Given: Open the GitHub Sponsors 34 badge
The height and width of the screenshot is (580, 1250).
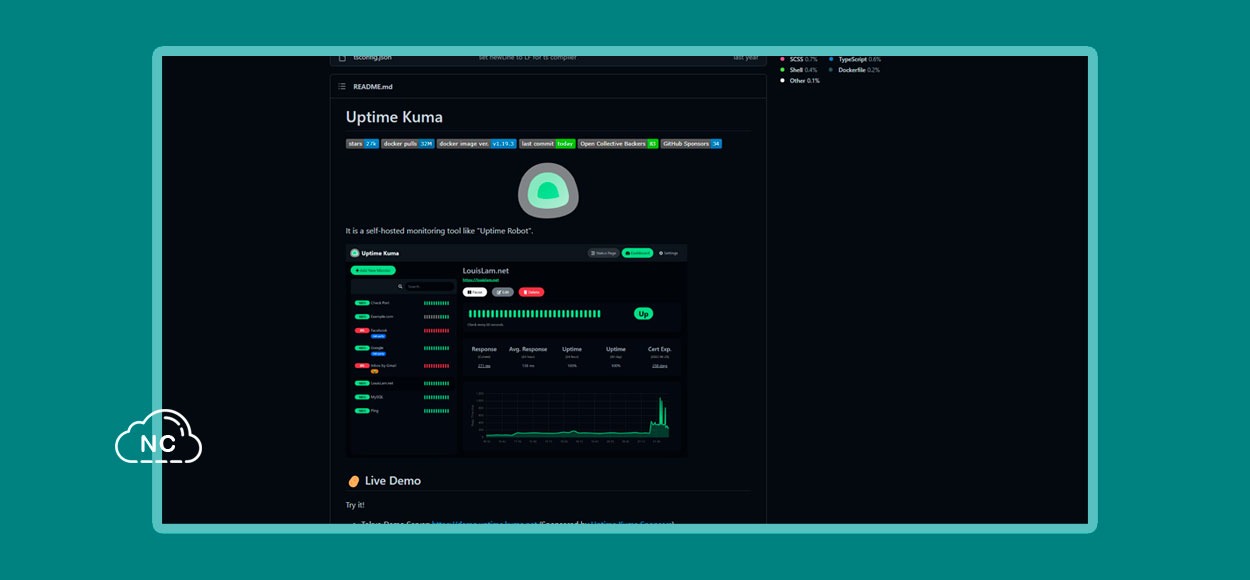Looking at the screenshot, I should point(691,144).
